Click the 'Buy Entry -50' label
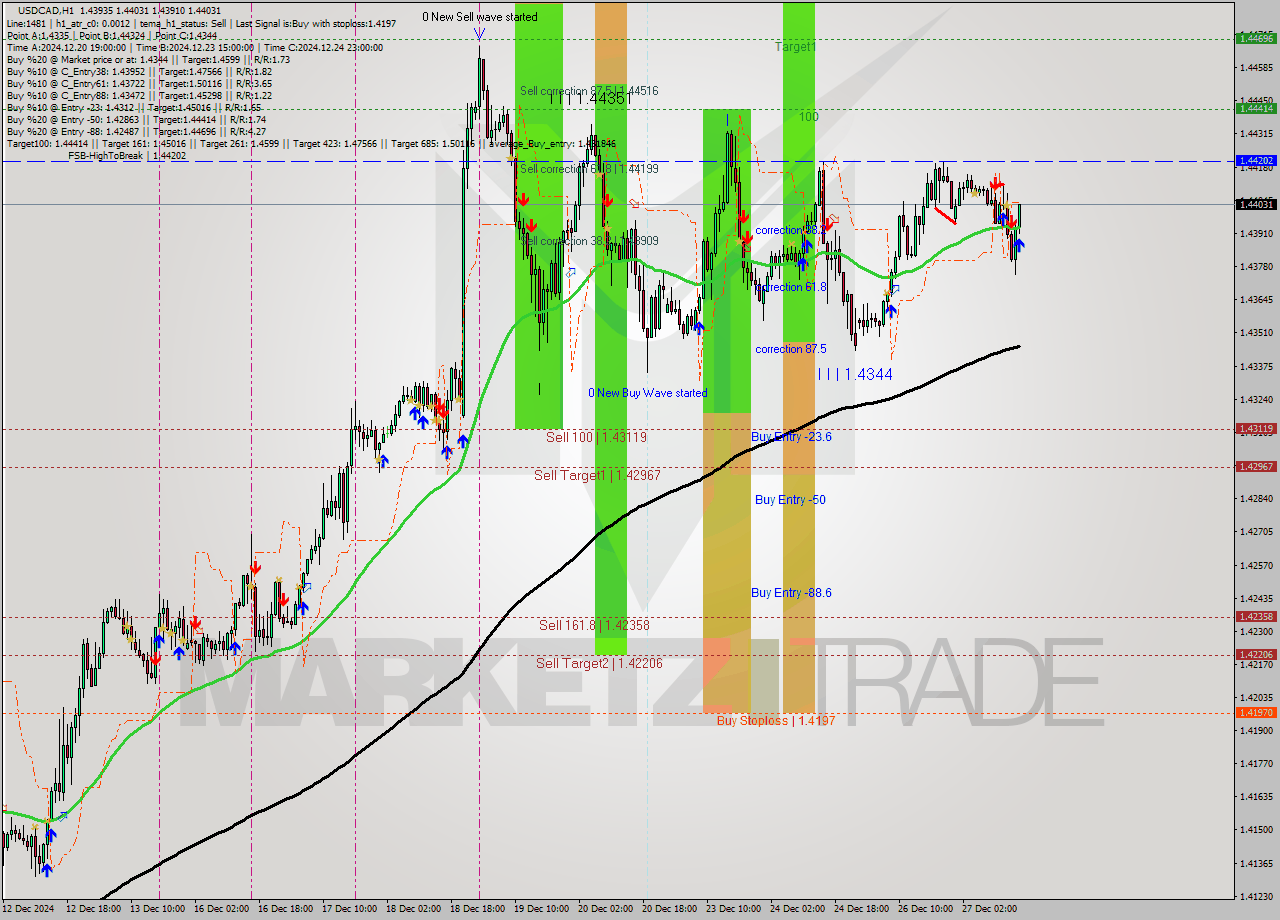This screenshot has height=920, width=1280. coord(790,500)
